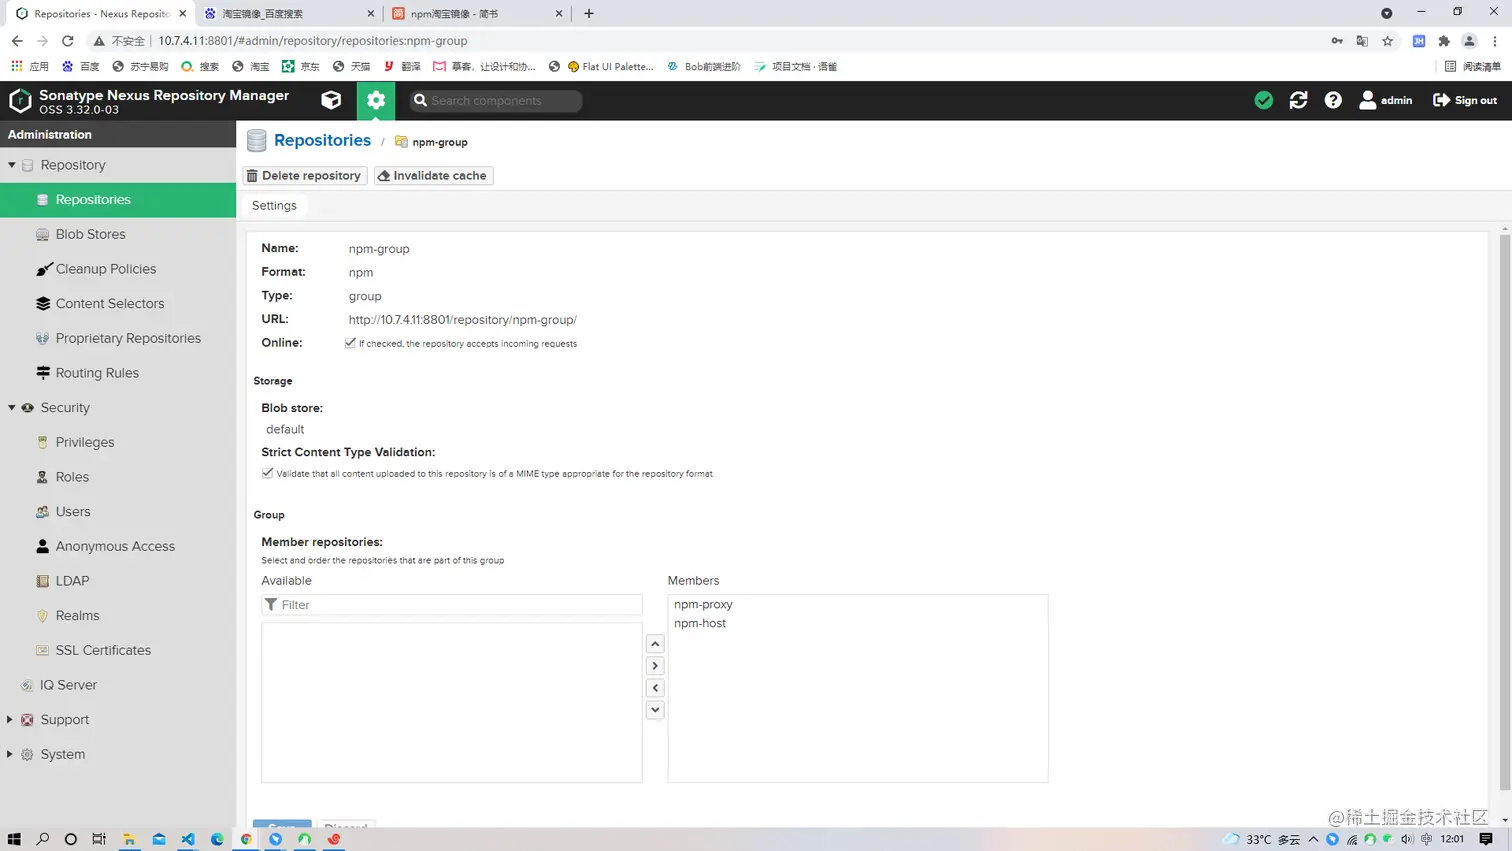Expand the System tree section
Viewport: 1512px width, 851px height.
pos(10,754)
